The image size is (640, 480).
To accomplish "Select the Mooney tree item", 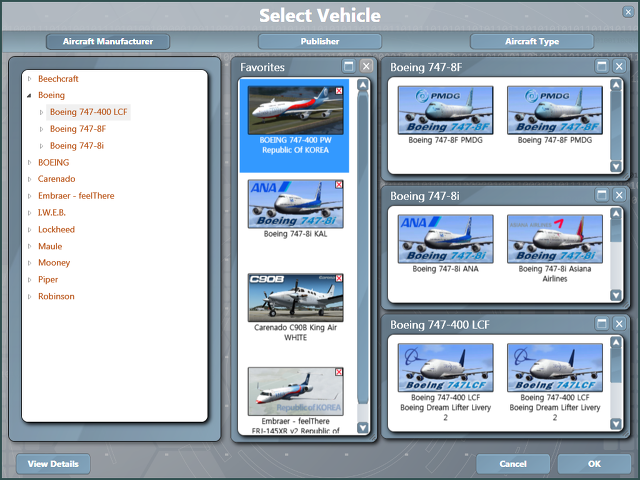I will pos(54,263).
